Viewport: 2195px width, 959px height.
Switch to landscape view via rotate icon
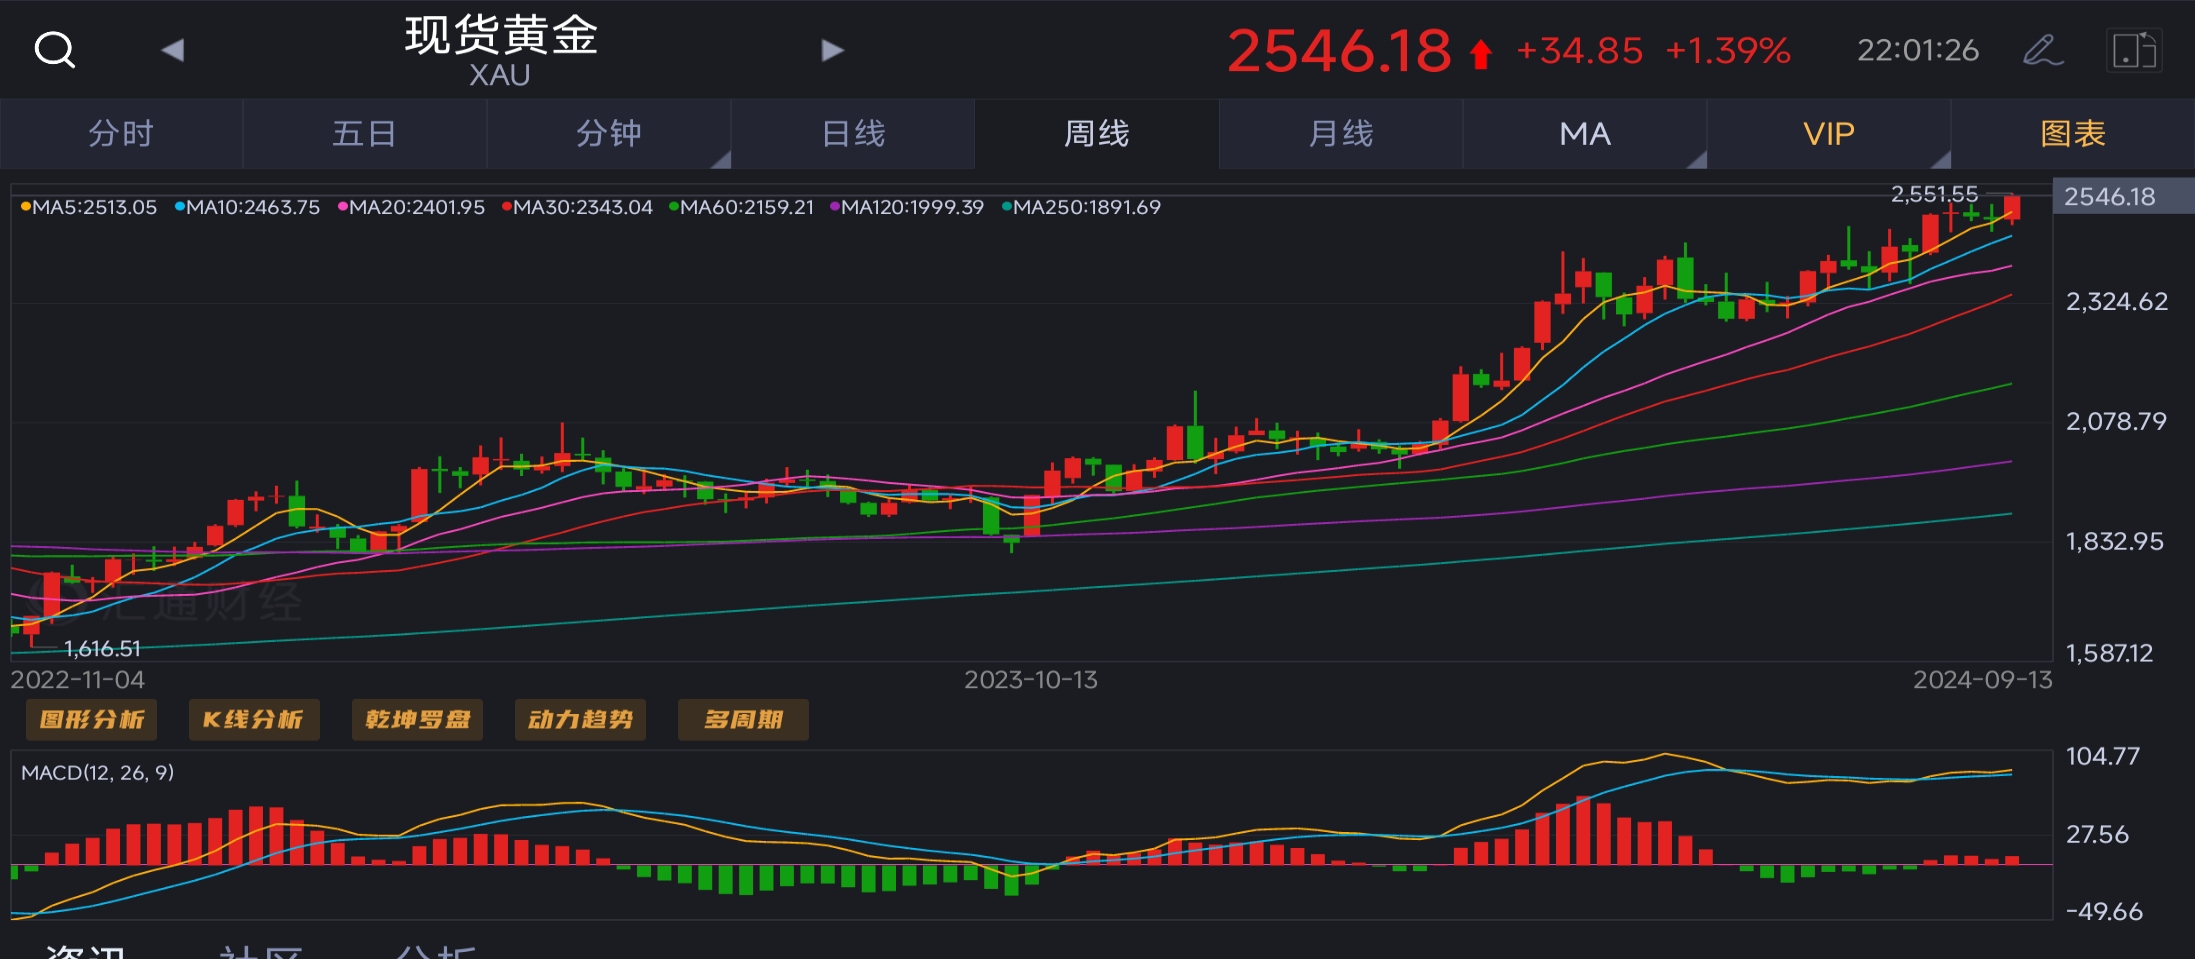tap(2134, 50)
